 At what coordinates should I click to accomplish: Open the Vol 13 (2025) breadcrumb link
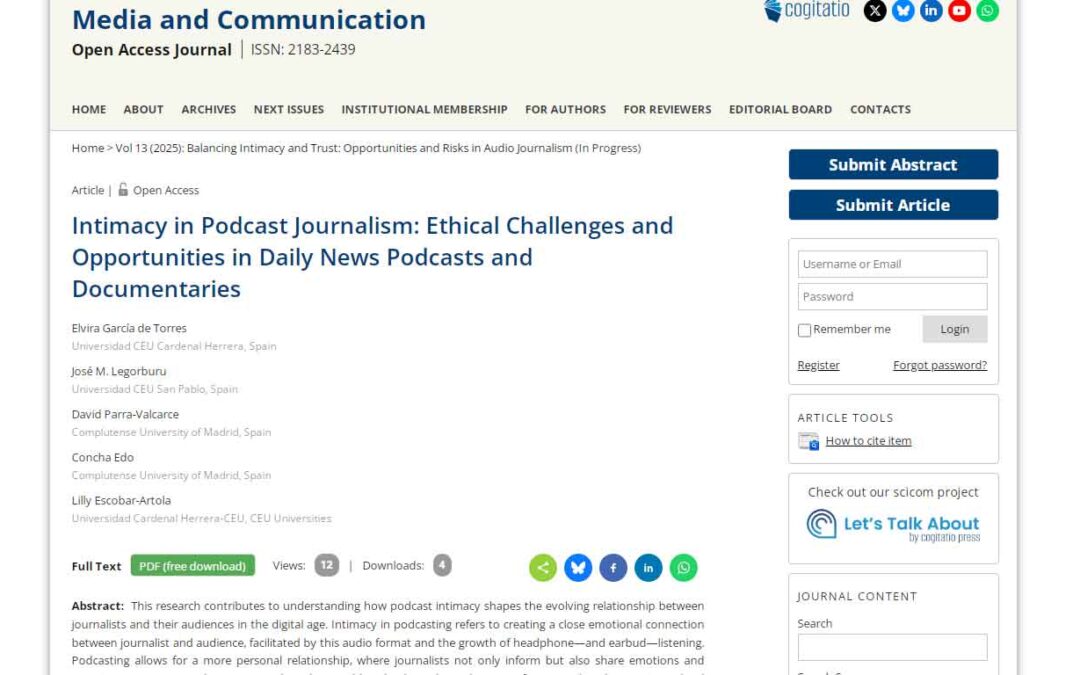[378, 148]
